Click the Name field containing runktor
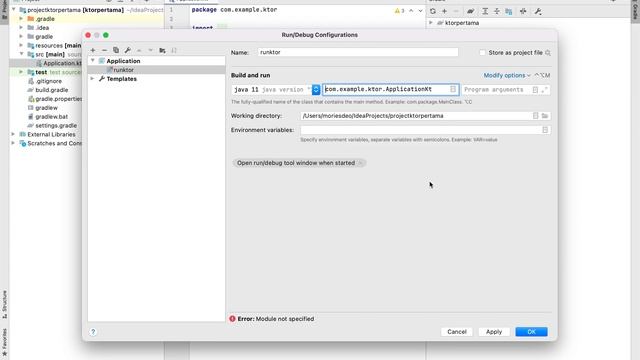This screenshot has width=640, height=360. (x=358, y=52)
